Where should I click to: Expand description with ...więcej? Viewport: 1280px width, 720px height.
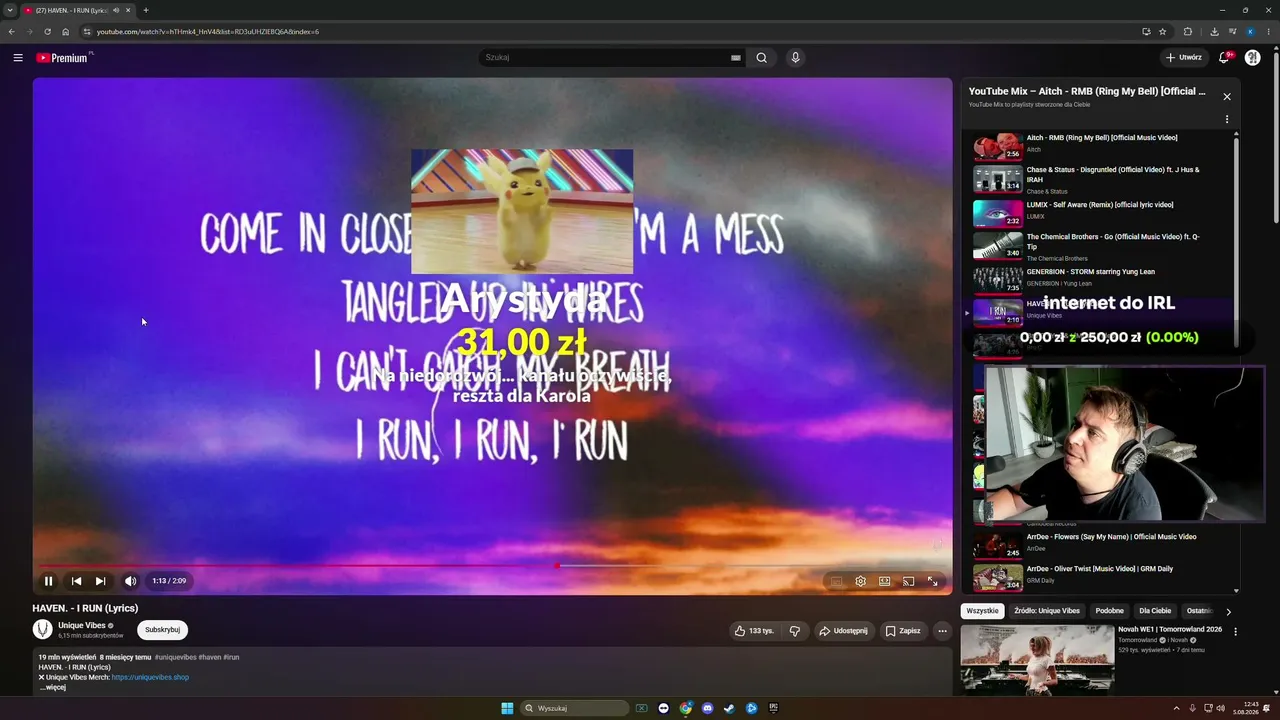pos(52,687)
